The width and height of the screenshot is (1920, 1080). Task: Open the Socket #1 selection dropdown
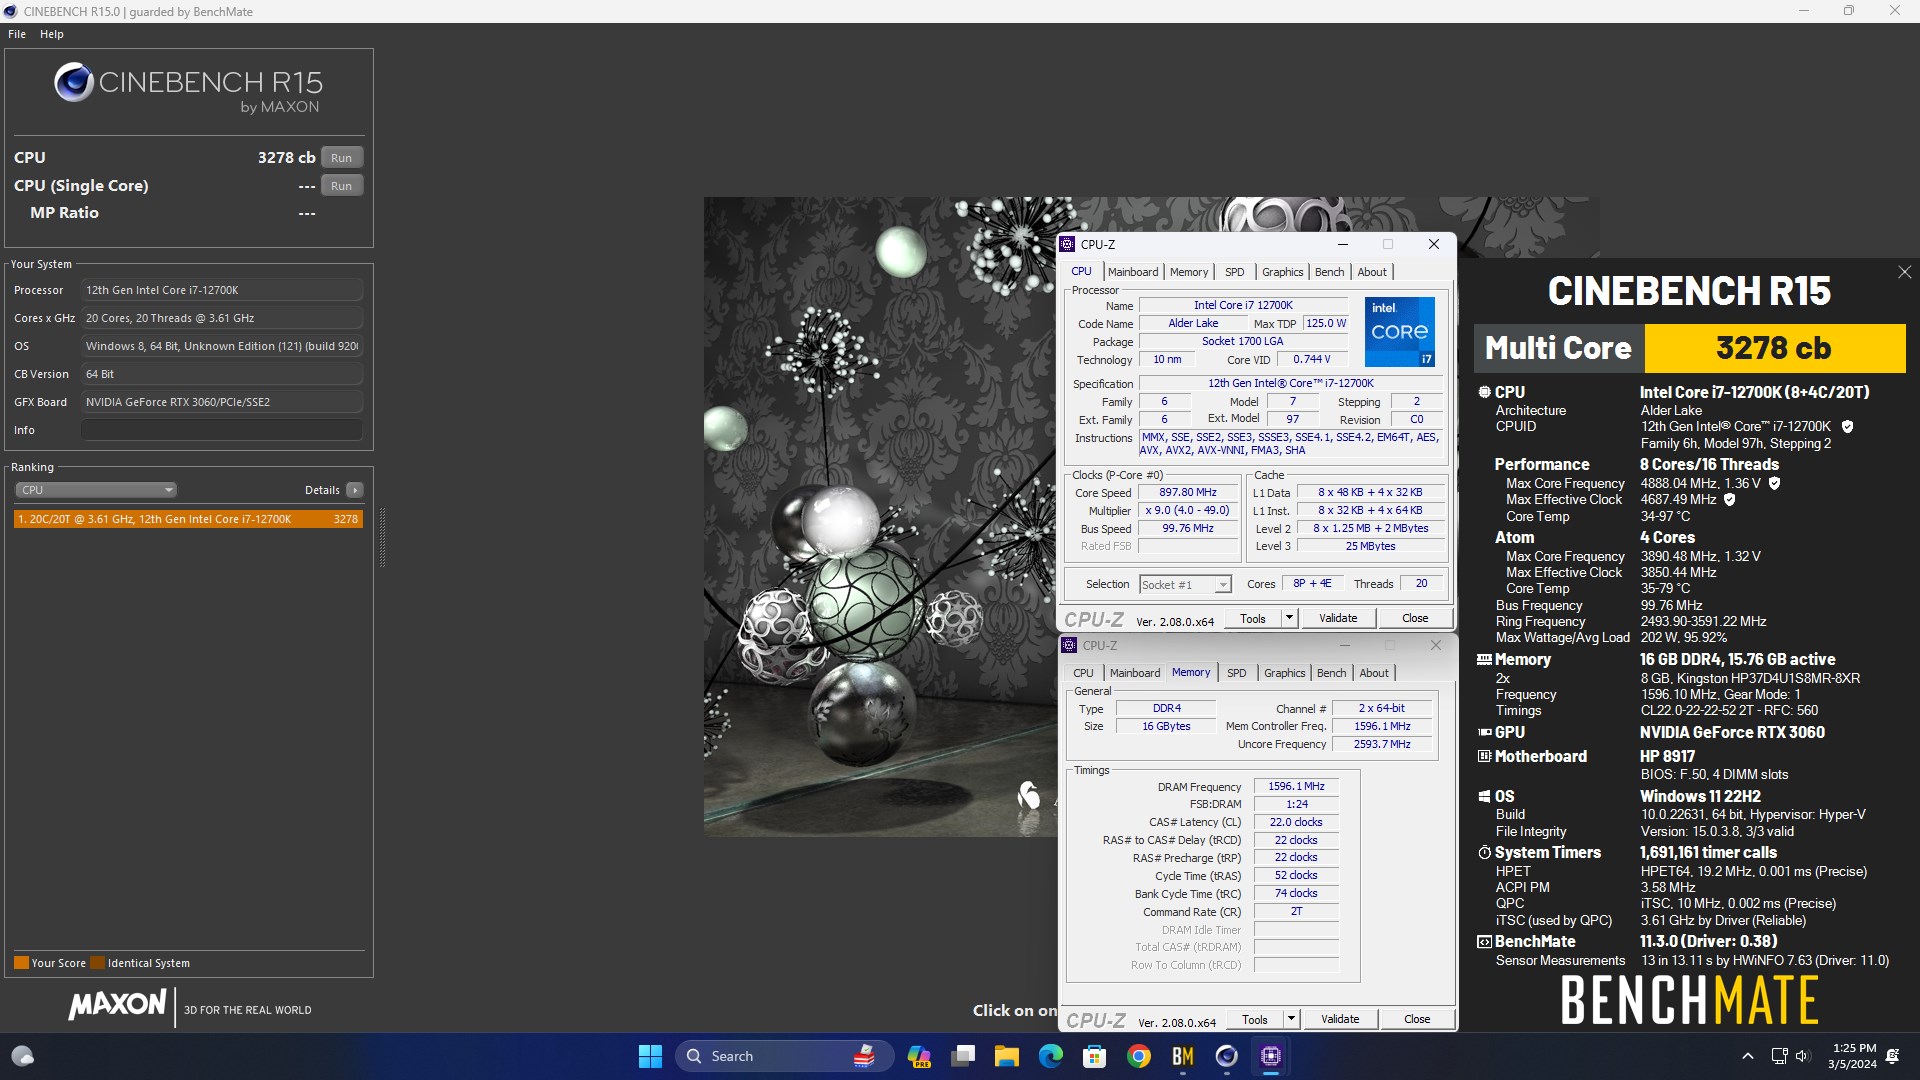coord(1185,585)
